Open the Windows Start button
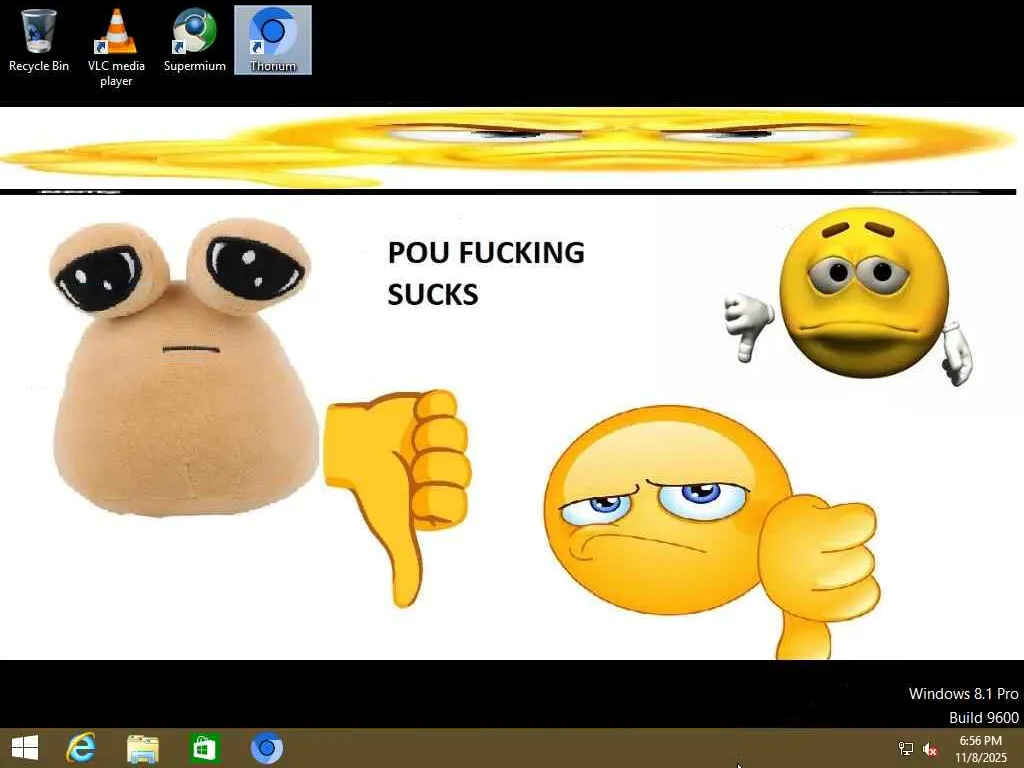Viewport: 1024px width, 768px height. pos(25,748)
